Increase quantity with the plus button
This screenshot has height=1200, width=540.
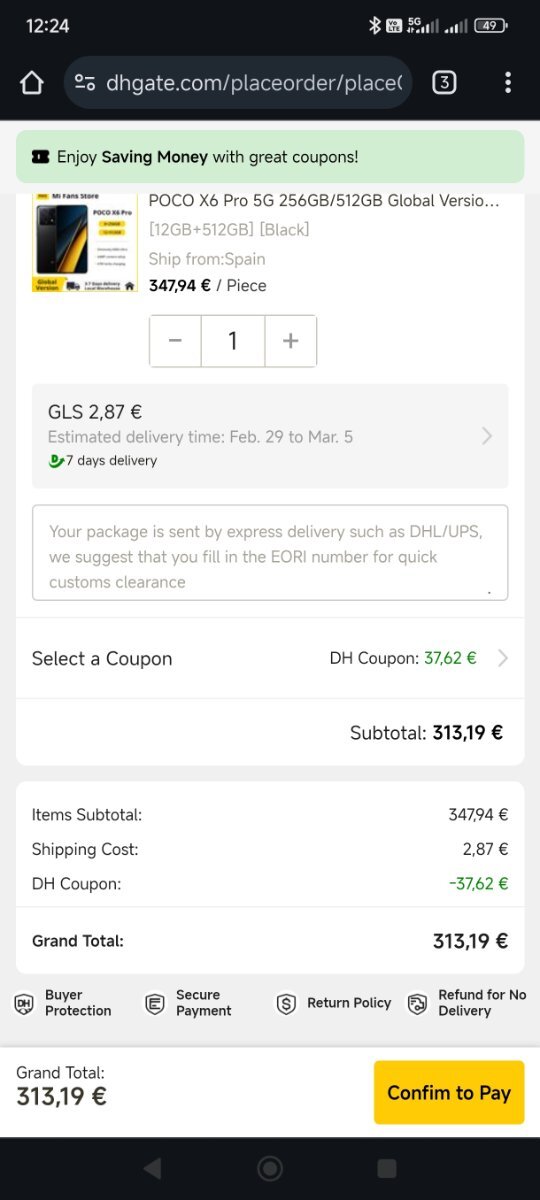pos(291,341)
